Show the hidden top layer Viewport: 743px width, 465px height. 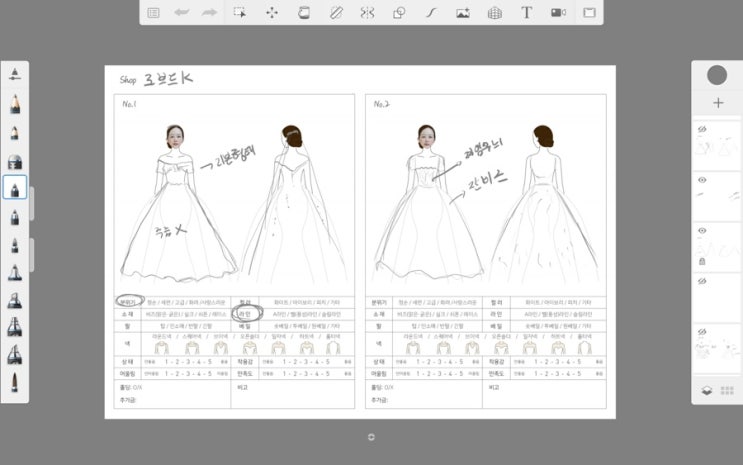click(x=702, y=129)
